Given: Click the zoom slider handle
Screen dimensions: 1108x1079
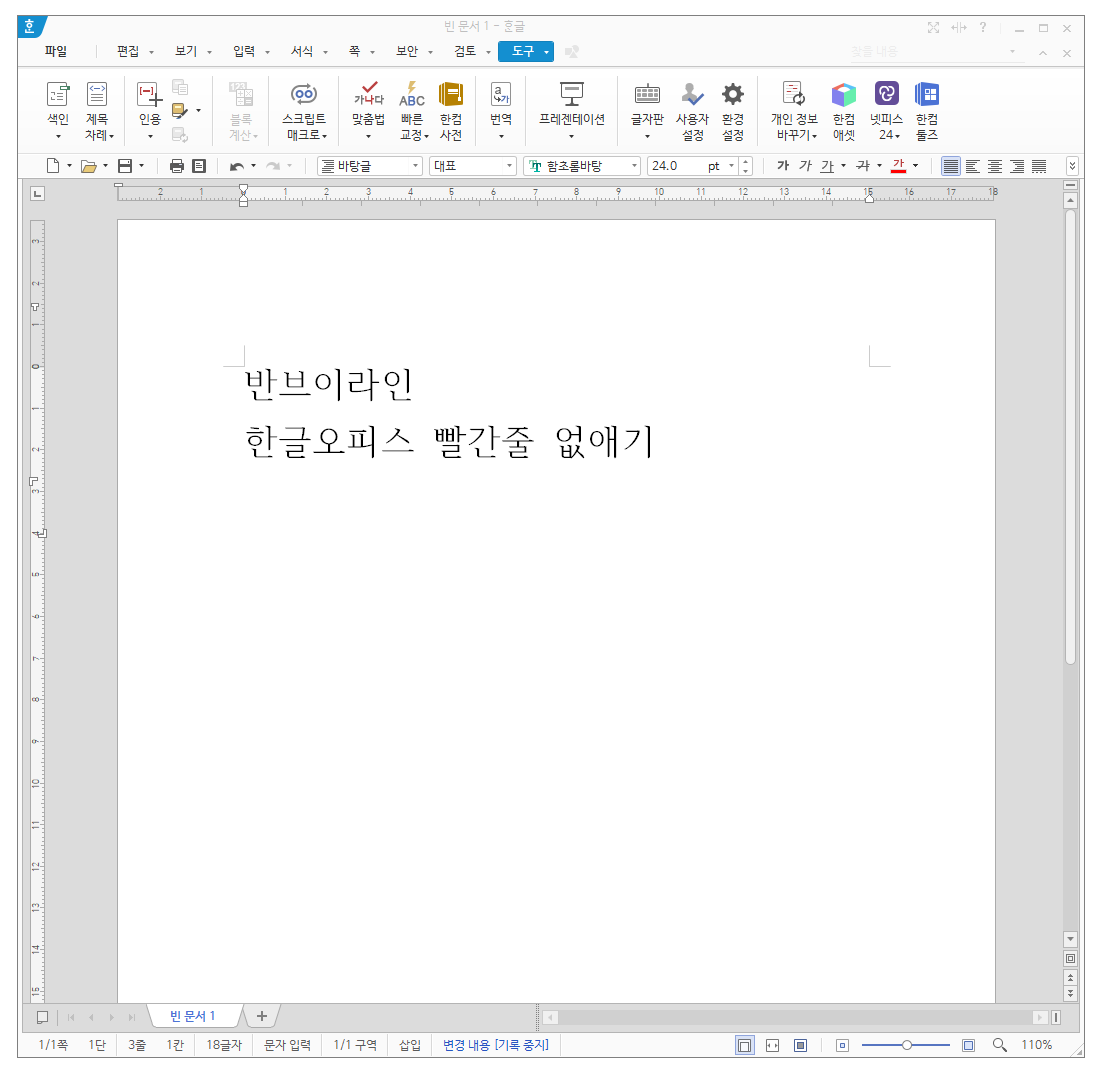Looking at the screenshot, I should tap(907, 1044).
